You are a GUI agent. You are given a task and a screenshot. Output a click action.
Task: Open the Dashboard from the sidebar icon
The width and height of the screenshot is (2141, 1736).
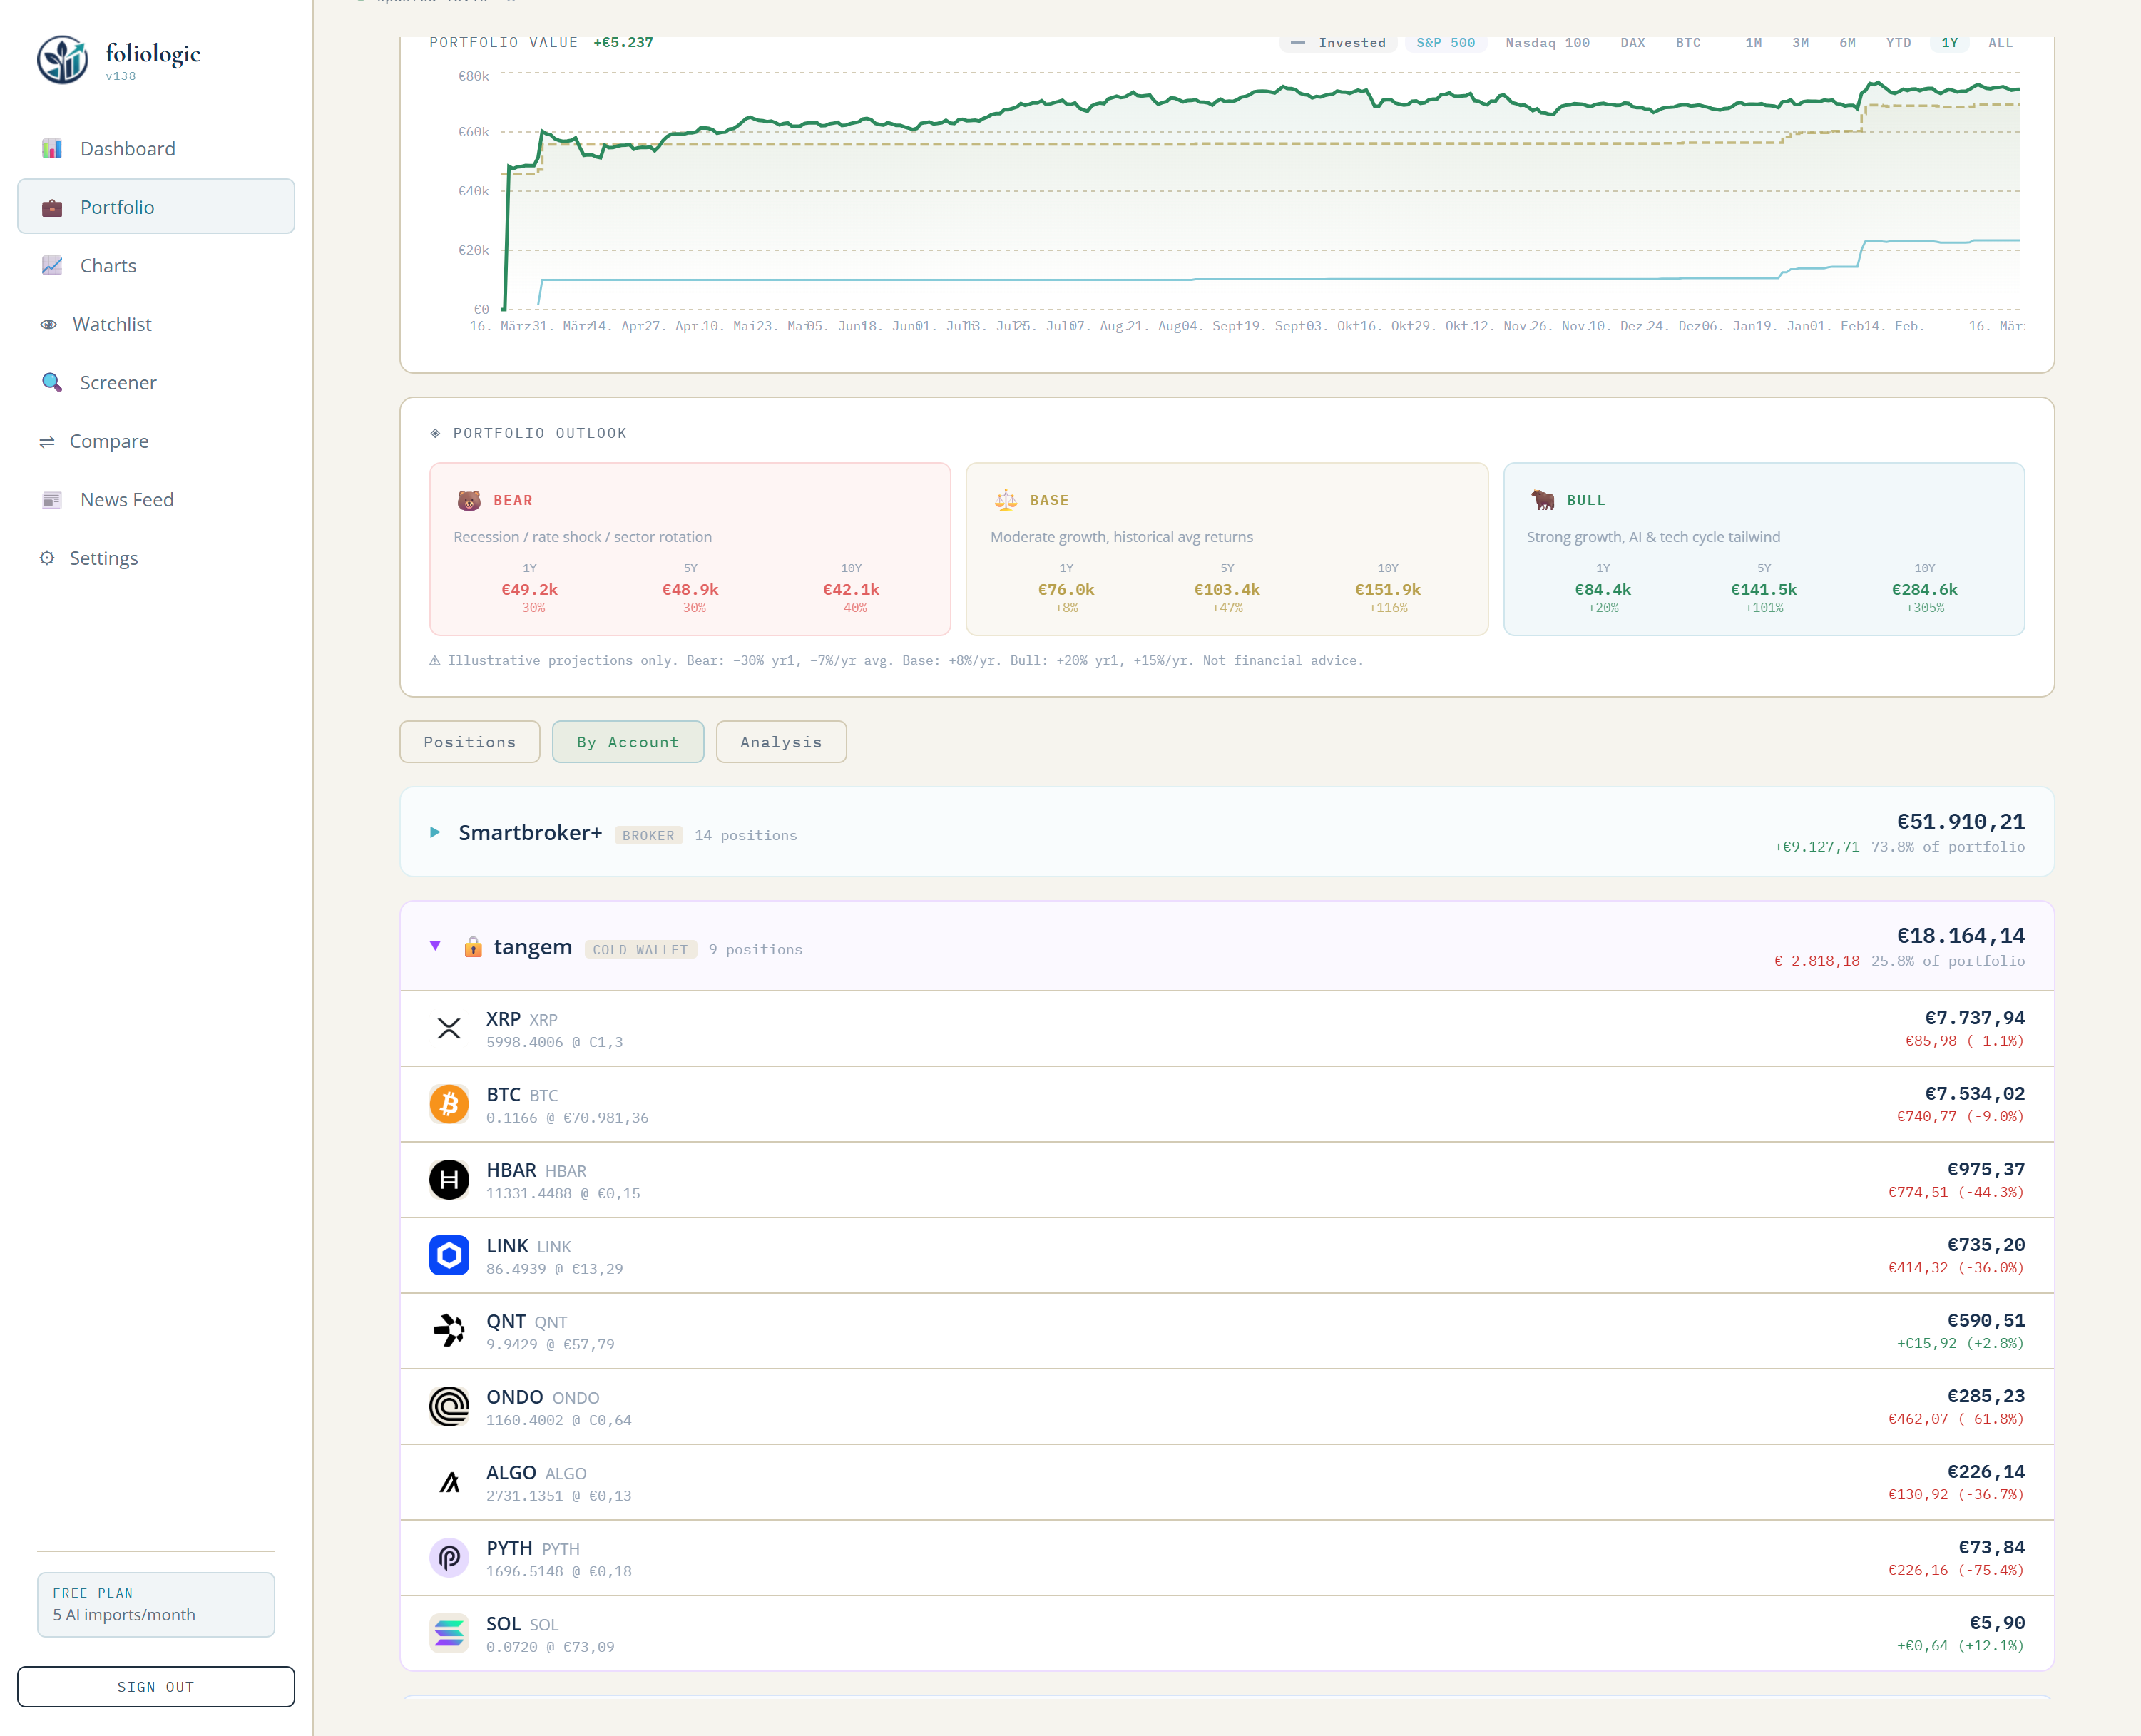(x=51, y=148)
